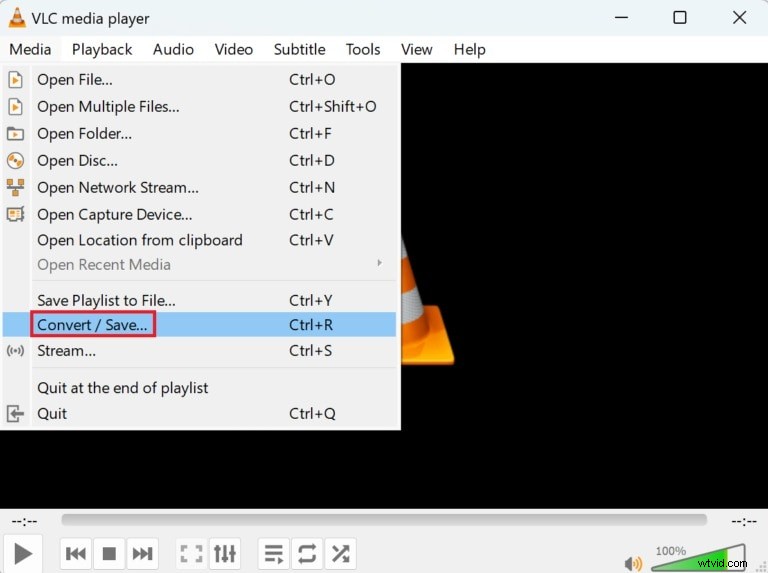Select Open Network Stream... entry
Viewport: 768px width, 573px height.
point(199,187)
